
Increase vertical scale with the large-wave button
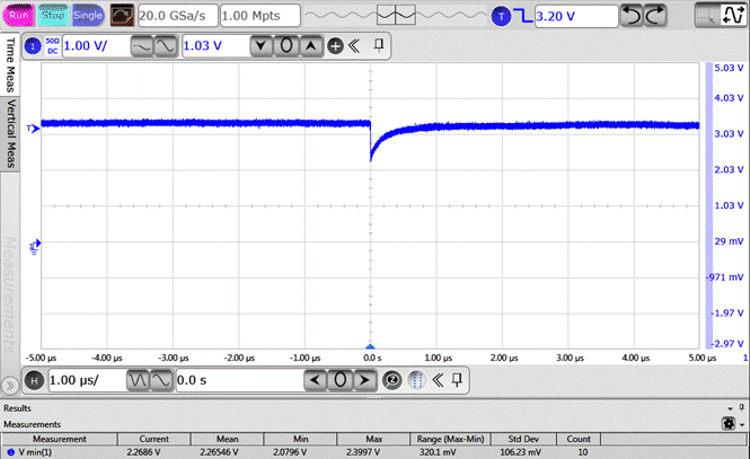[x=165, y=46]
